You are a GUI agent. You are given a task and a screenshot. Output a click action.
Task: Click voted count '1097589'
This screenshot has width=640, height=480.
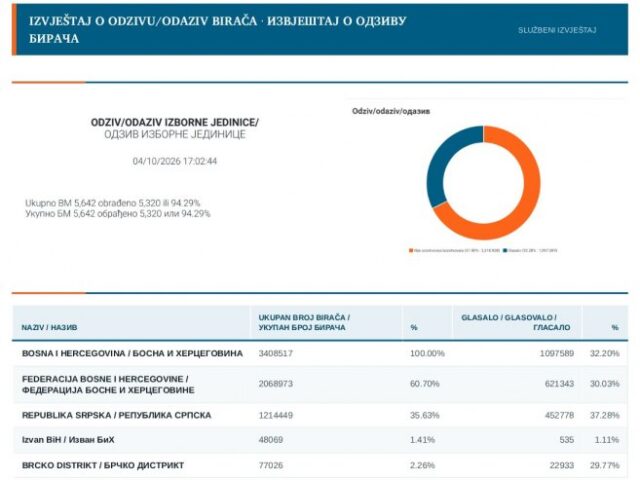coord(557,353)
